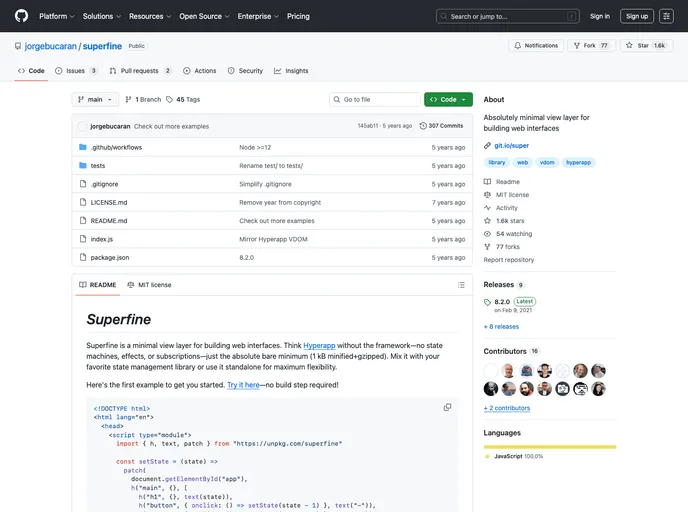Fork the superfine repository
The image size is (688, 512).
[x=591, y=46]
